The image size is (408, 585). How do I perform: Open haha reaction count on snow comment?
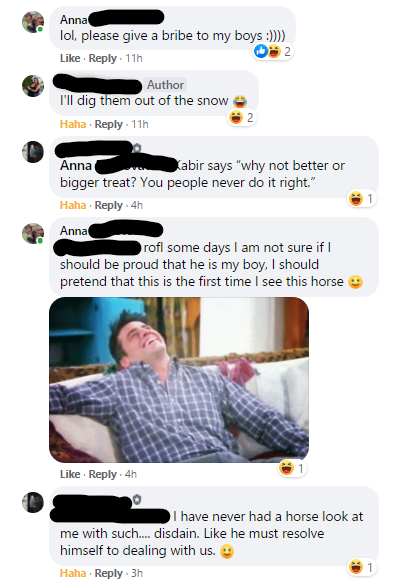point(242,118)
